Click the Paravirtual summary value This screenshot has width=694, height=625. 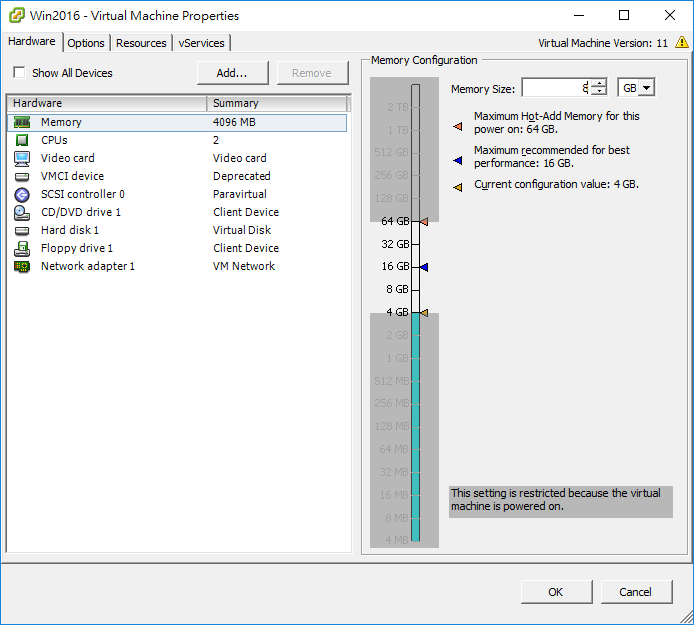coord(239,194)
